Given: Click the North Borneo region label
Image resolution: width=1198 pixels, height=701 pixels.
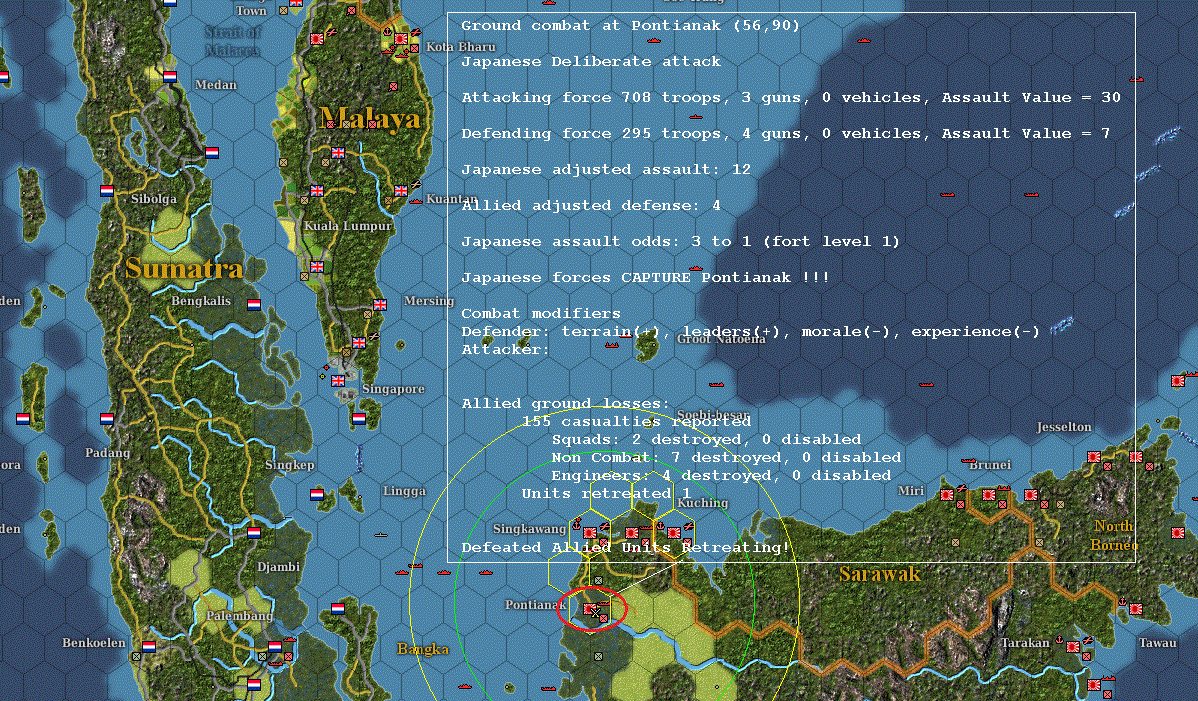Looking at the screenshot, I should click(x=1115, y=535).
